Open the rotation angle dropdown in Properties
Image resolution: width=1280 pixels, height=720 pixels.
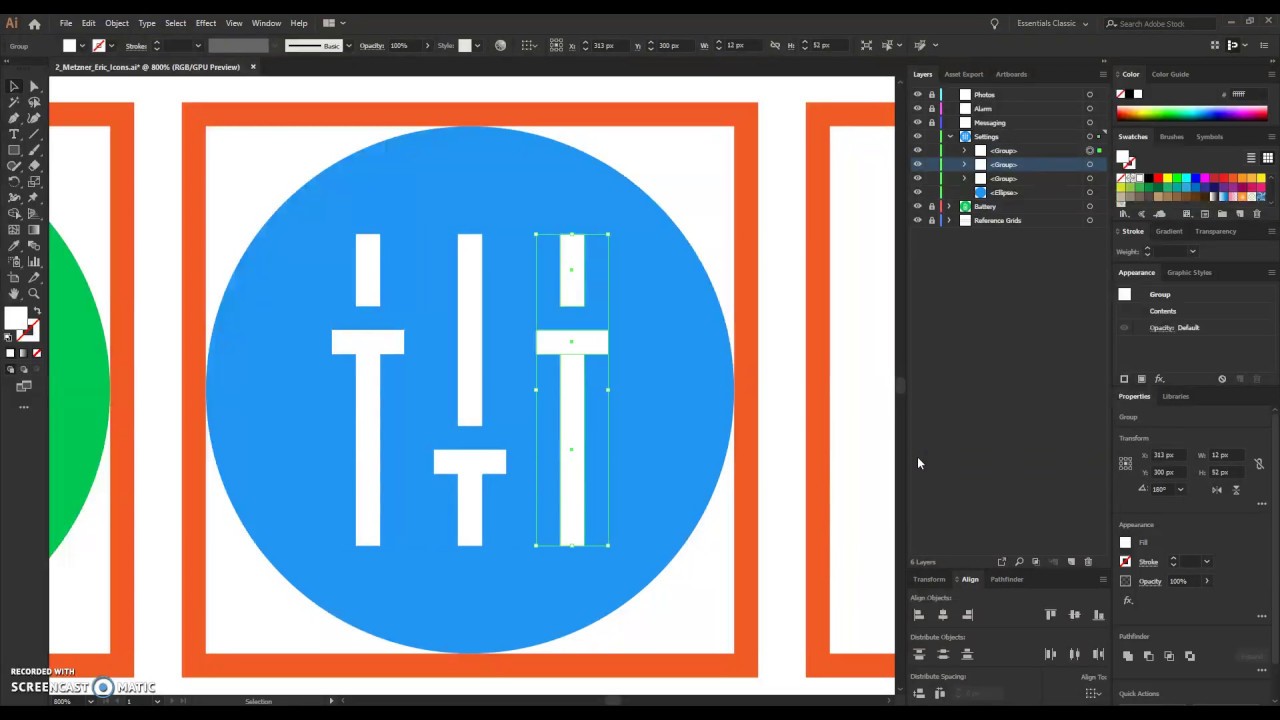coord(1180,489)
